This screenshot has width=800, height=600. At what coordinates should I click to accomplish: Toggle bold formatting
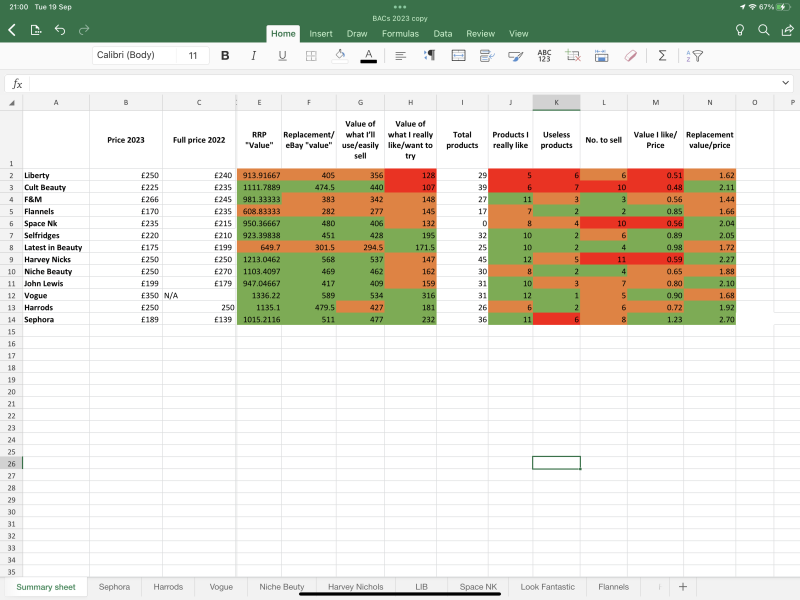coord(225,56)
